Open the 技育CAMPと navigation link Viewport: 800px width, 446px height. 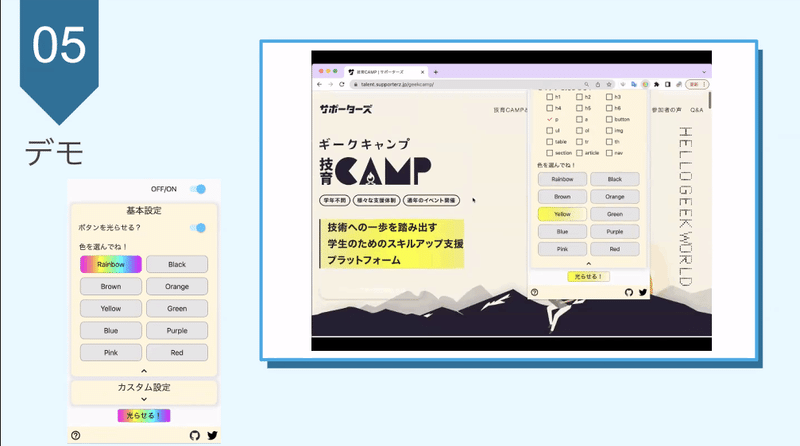click(511, 110)
